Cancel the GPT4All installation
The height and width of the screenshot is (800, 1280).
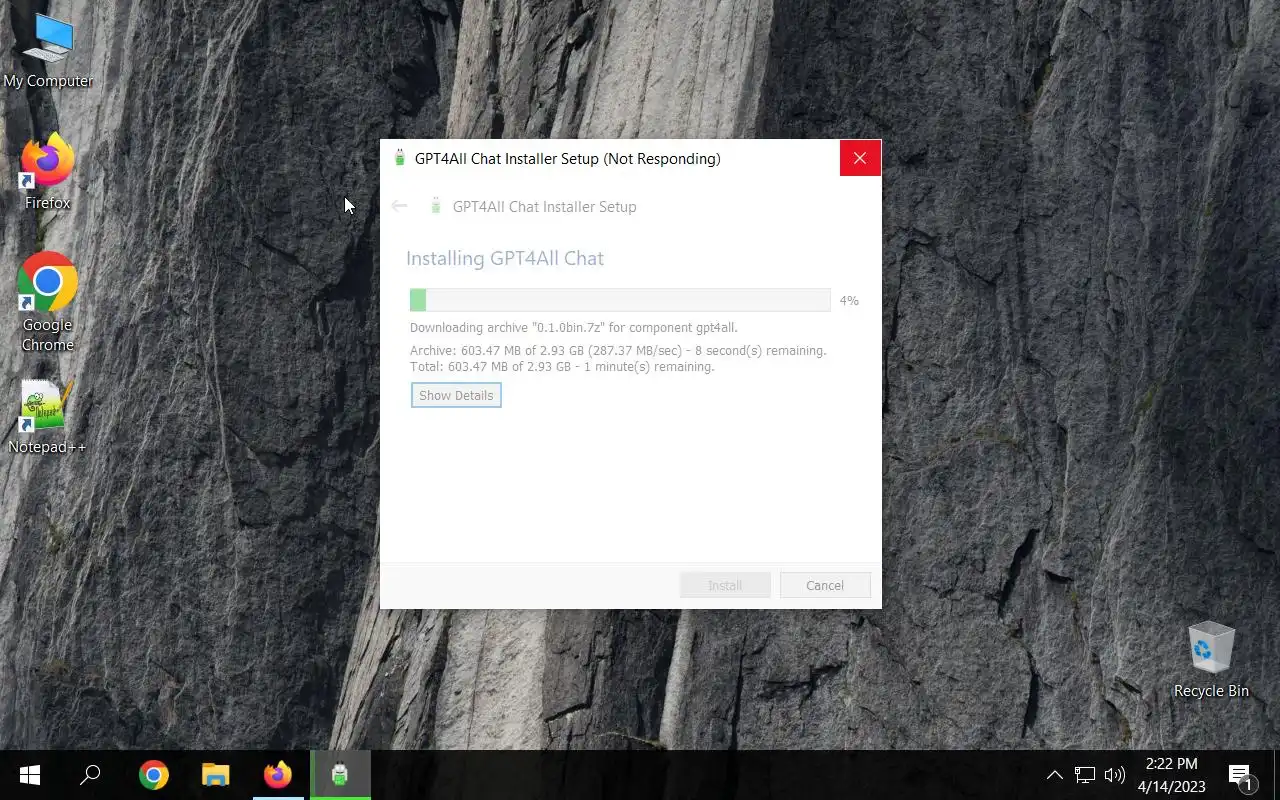pos(825,585)
